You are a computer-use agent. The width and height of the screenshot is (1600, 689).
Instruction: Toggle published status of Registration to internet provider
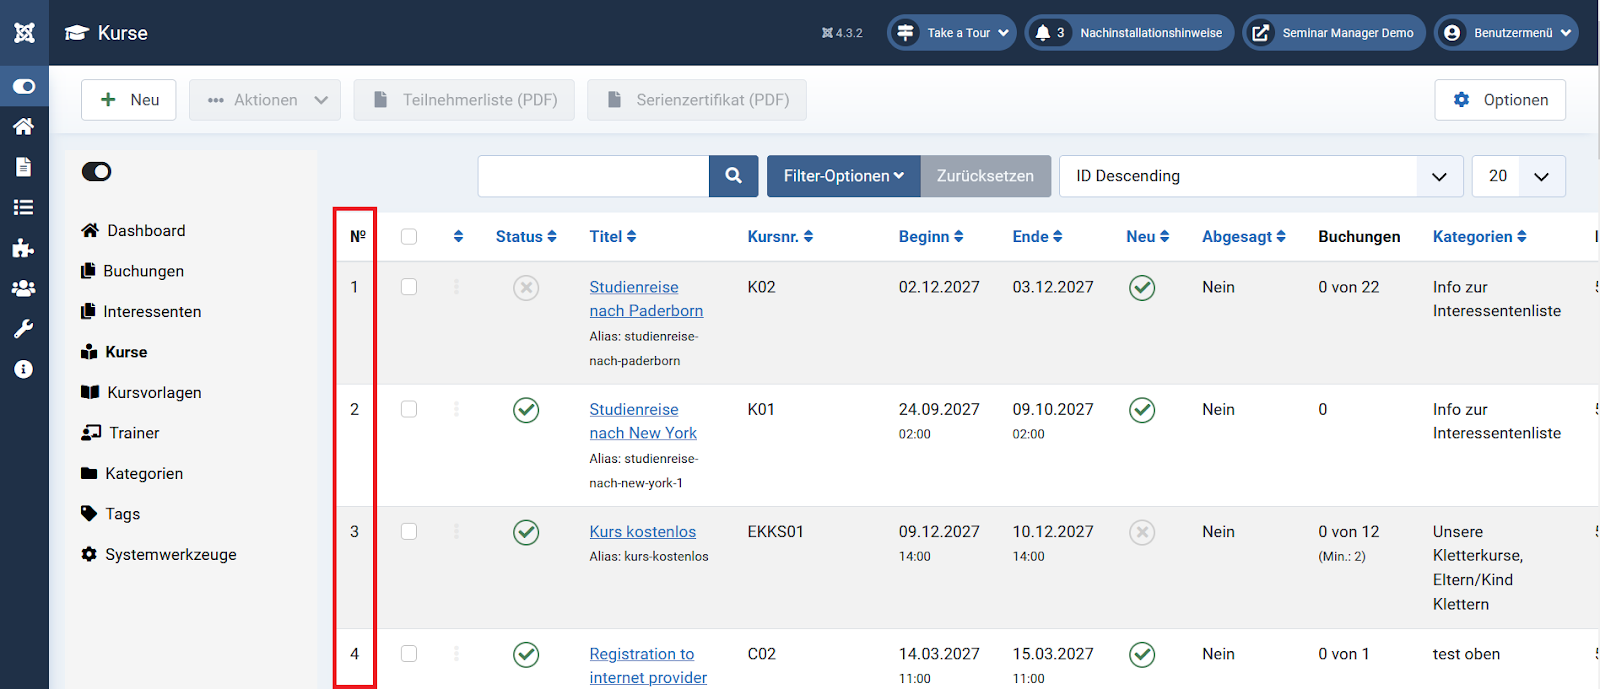pyautogui.click(x=526, y=654)
